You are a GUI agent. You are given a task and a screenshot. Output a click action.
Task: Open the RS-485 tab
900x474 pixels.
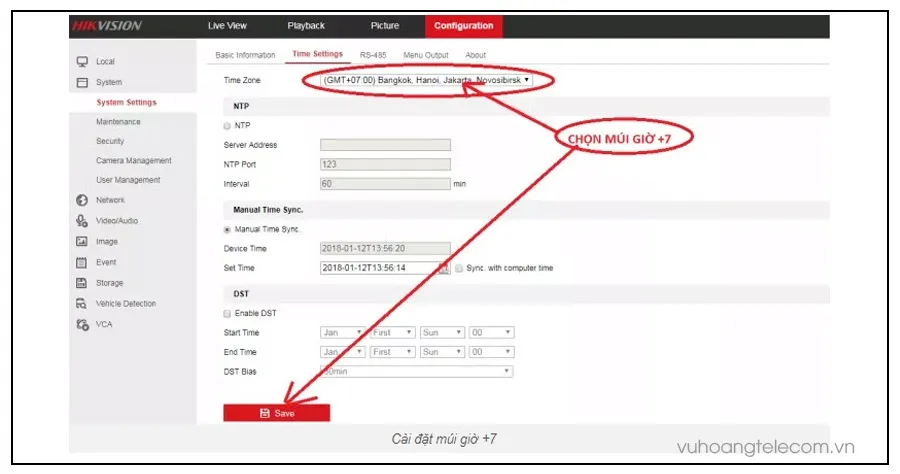pyautogui.click(x=373, y=55)
